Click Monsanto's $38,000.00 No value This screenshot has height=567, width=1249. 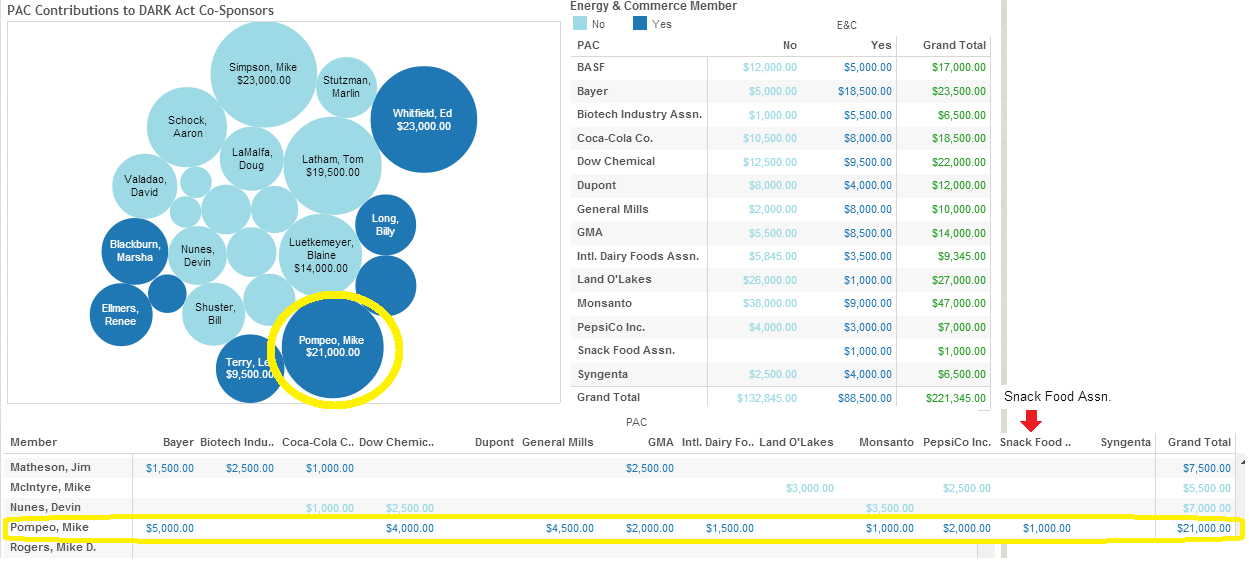click(x=770, y=303)
